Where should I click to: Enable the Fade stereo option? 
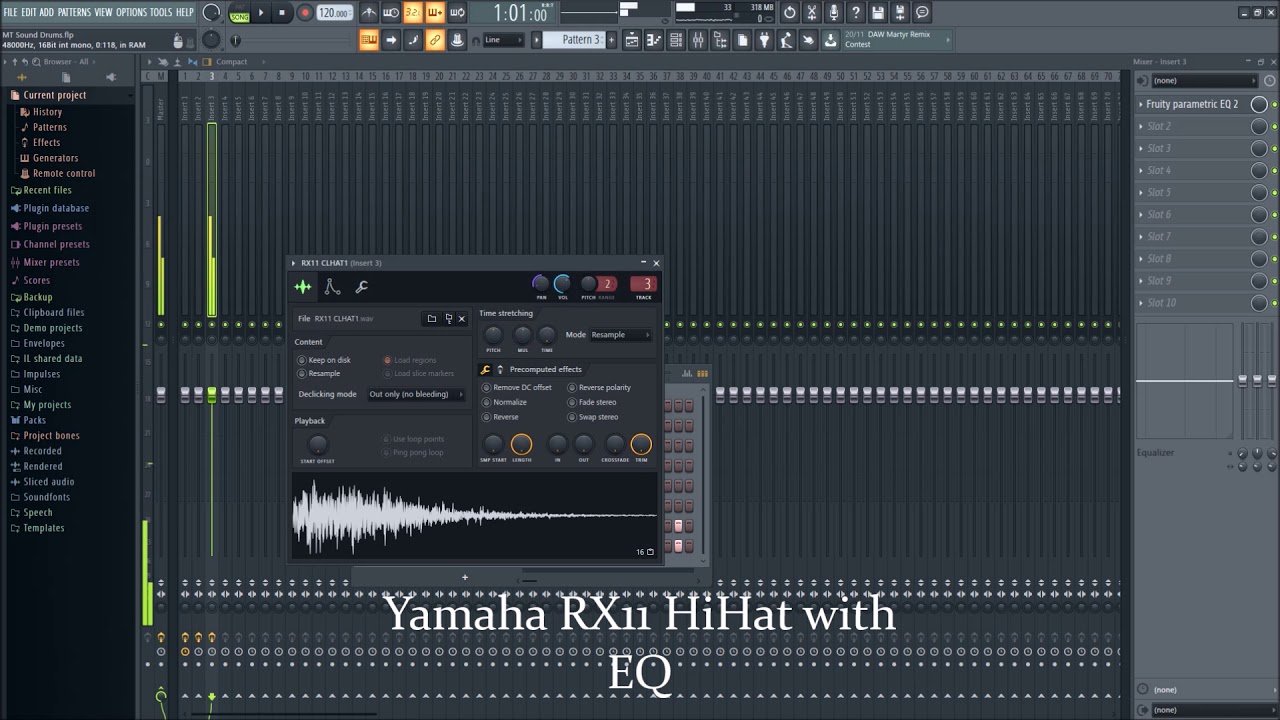(593, 402)
